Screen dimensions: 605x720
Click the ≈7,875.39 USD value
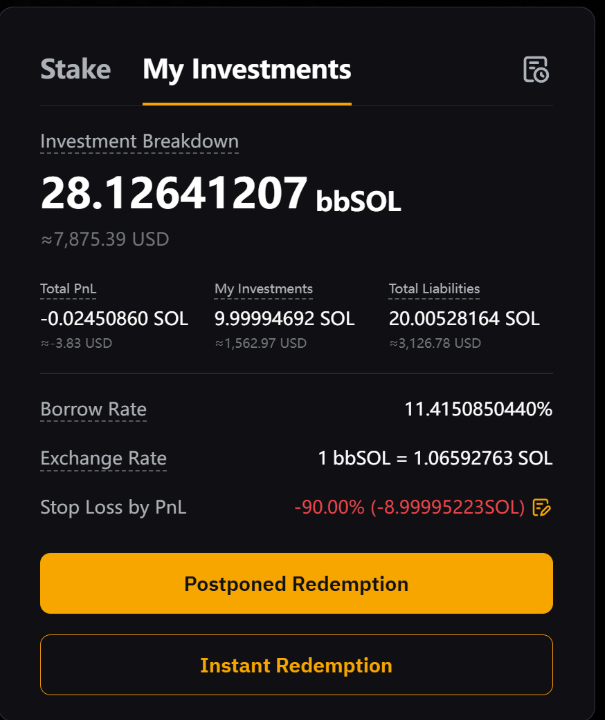pos(104,240)
